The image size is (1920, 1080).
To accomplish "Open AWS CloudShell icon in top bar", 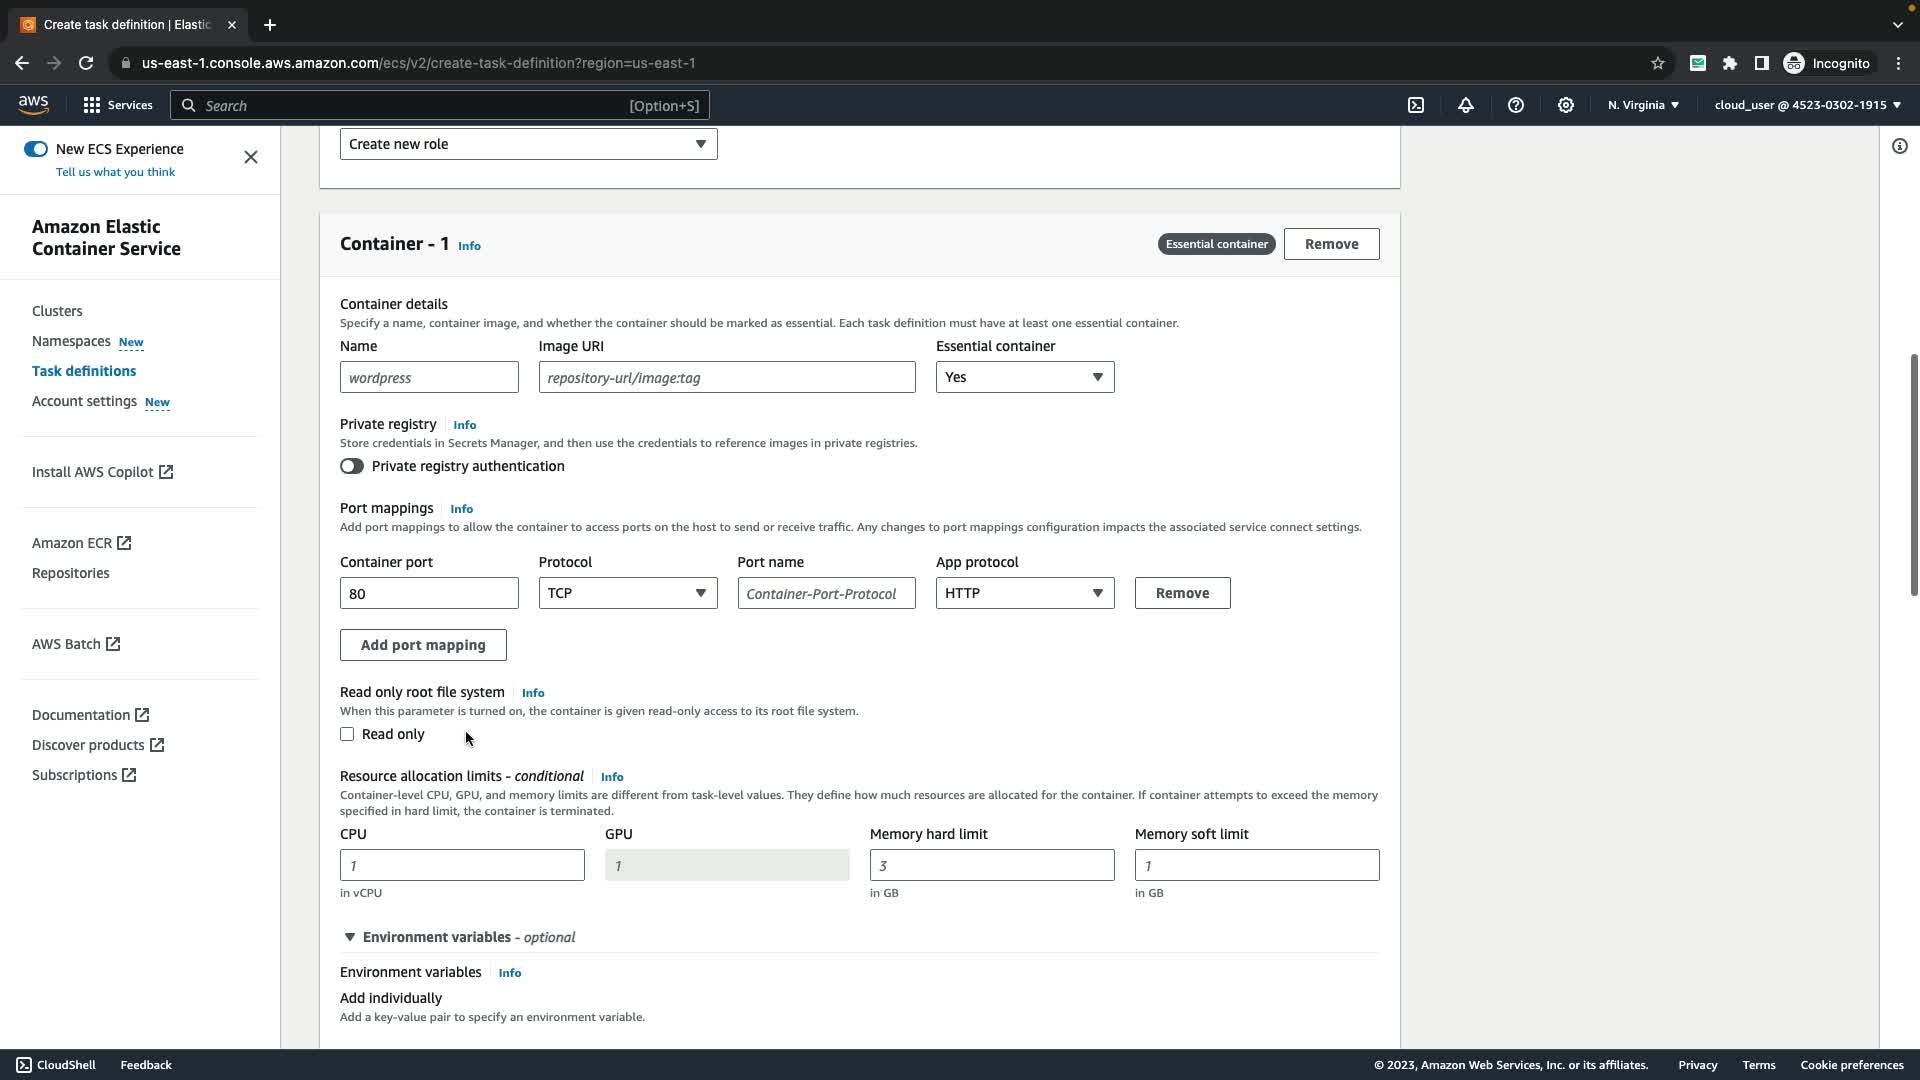I will [x=1416, y=105].
